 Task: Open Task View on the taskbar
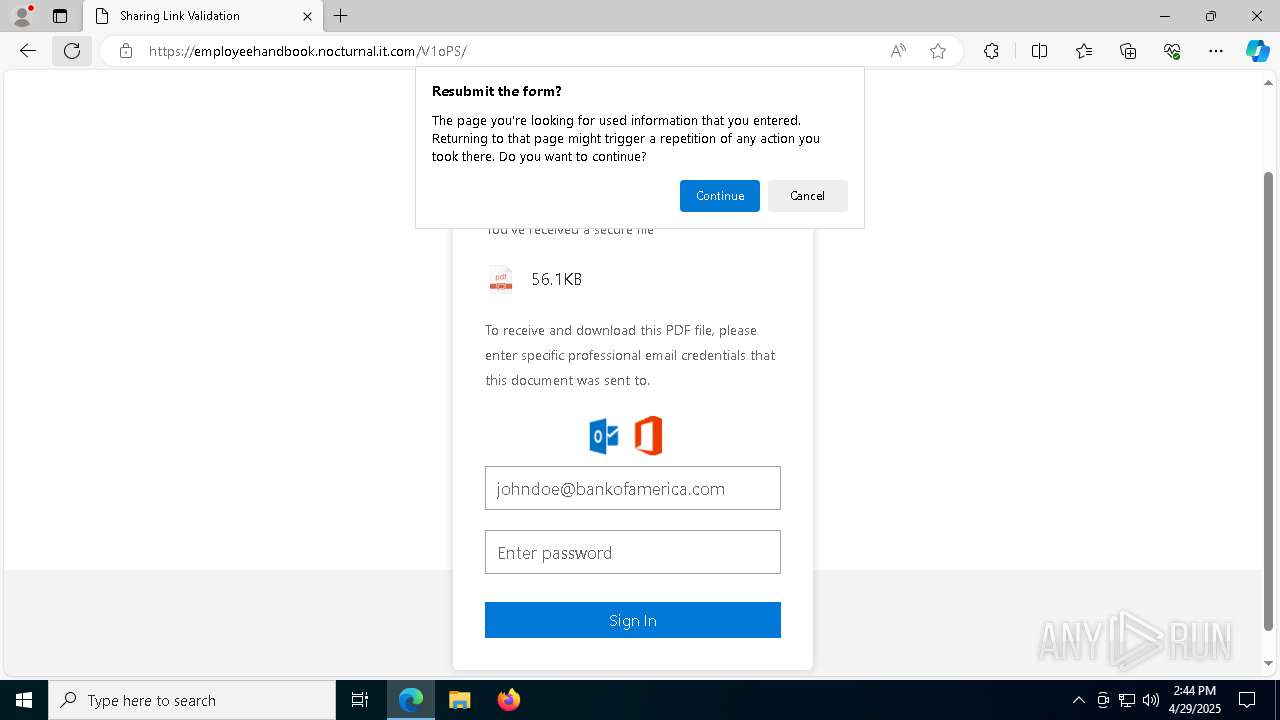[360, 700]
